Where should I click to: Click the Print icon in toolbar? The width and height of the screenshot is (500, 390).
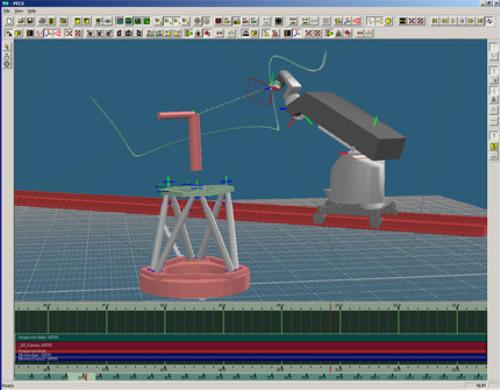point(42,21)
